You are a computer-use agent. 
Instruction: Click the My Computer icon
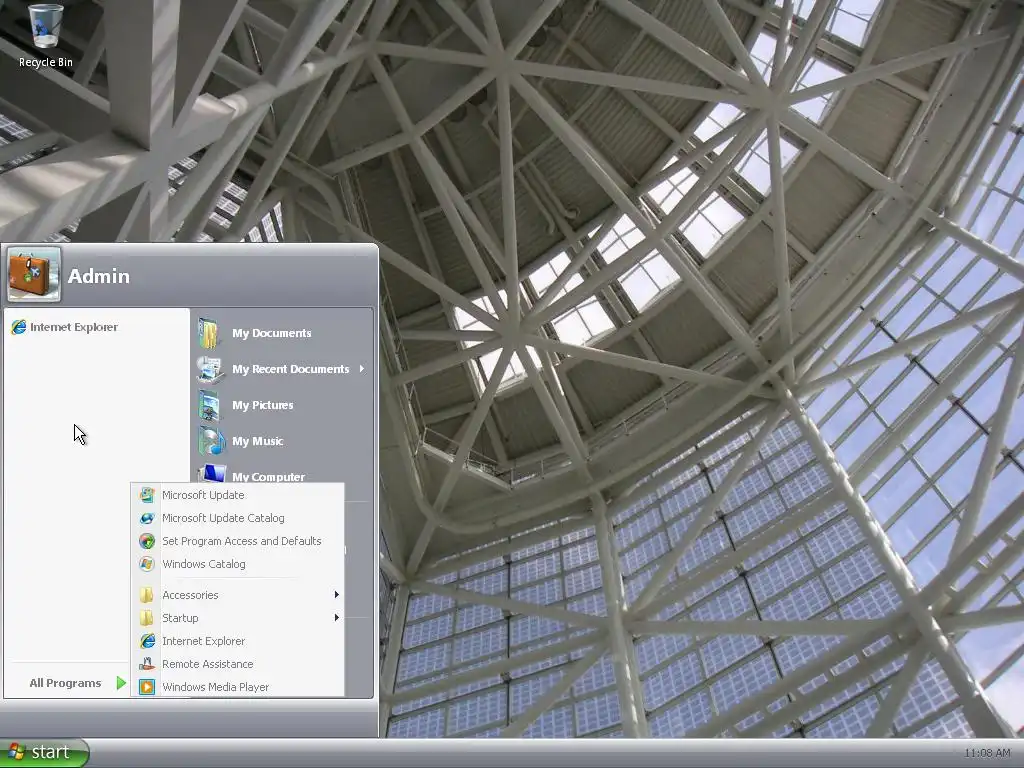coord(212,473)
